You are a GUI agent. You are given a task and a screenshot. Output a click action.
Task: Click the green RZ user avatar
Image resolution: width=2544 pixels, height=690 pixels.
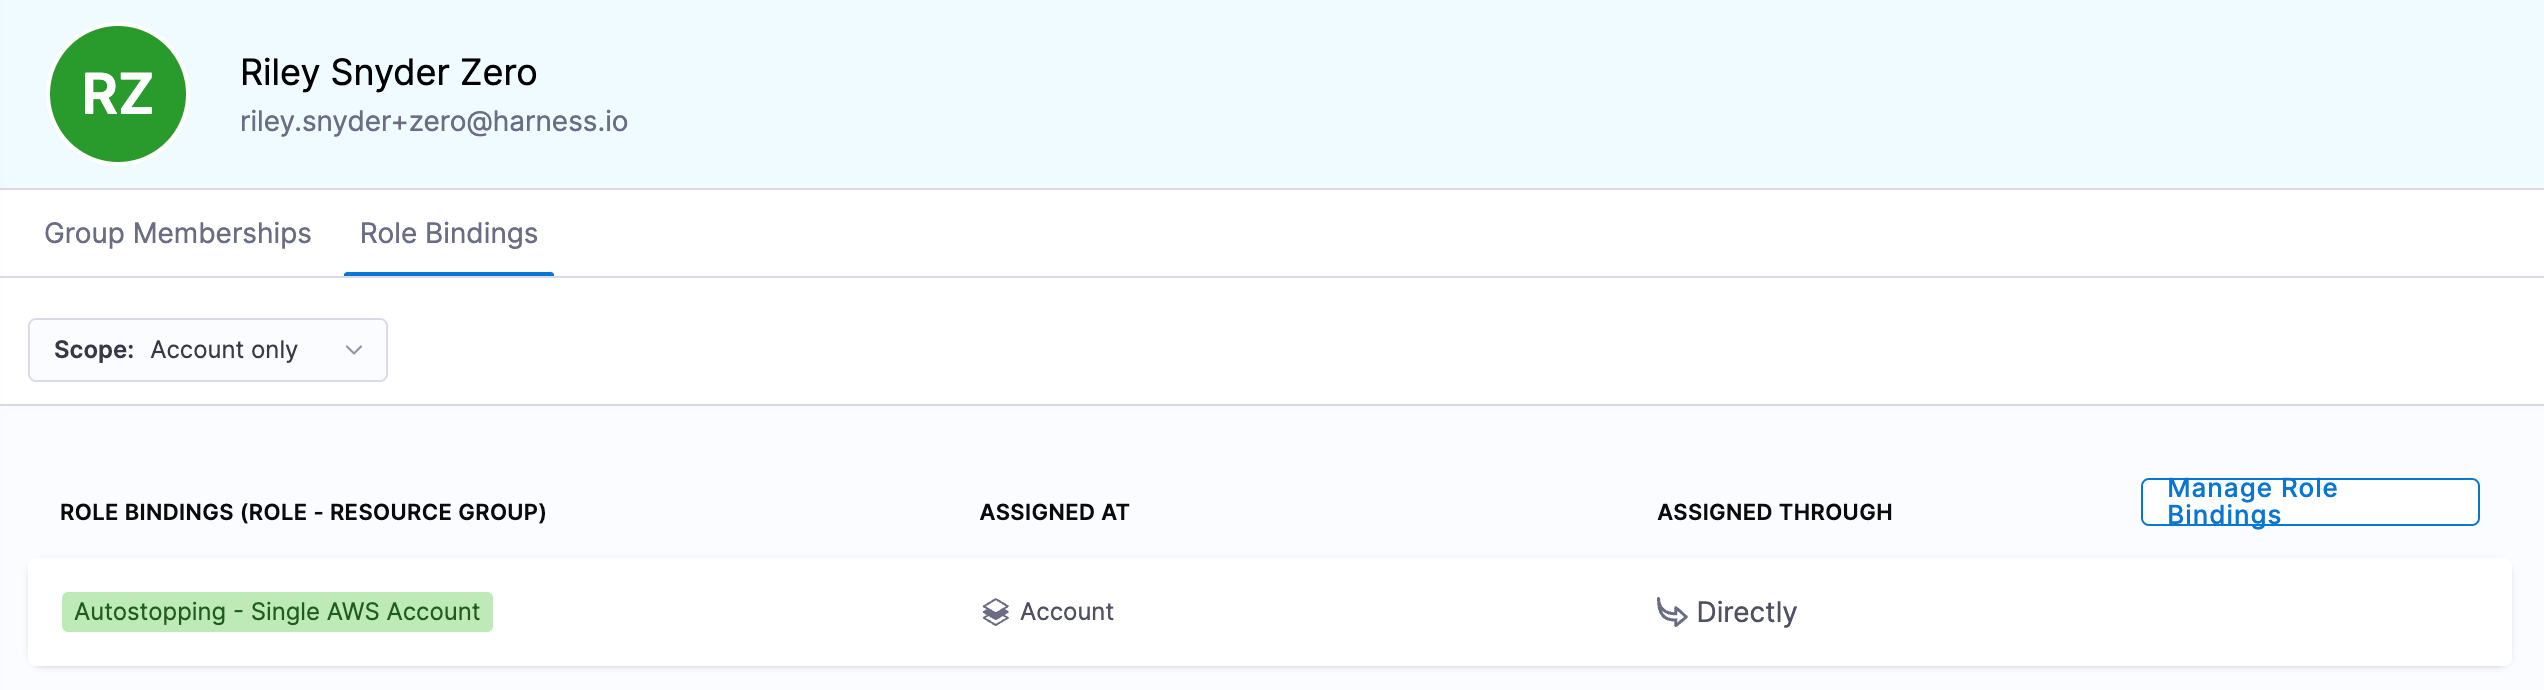point(118,94)
